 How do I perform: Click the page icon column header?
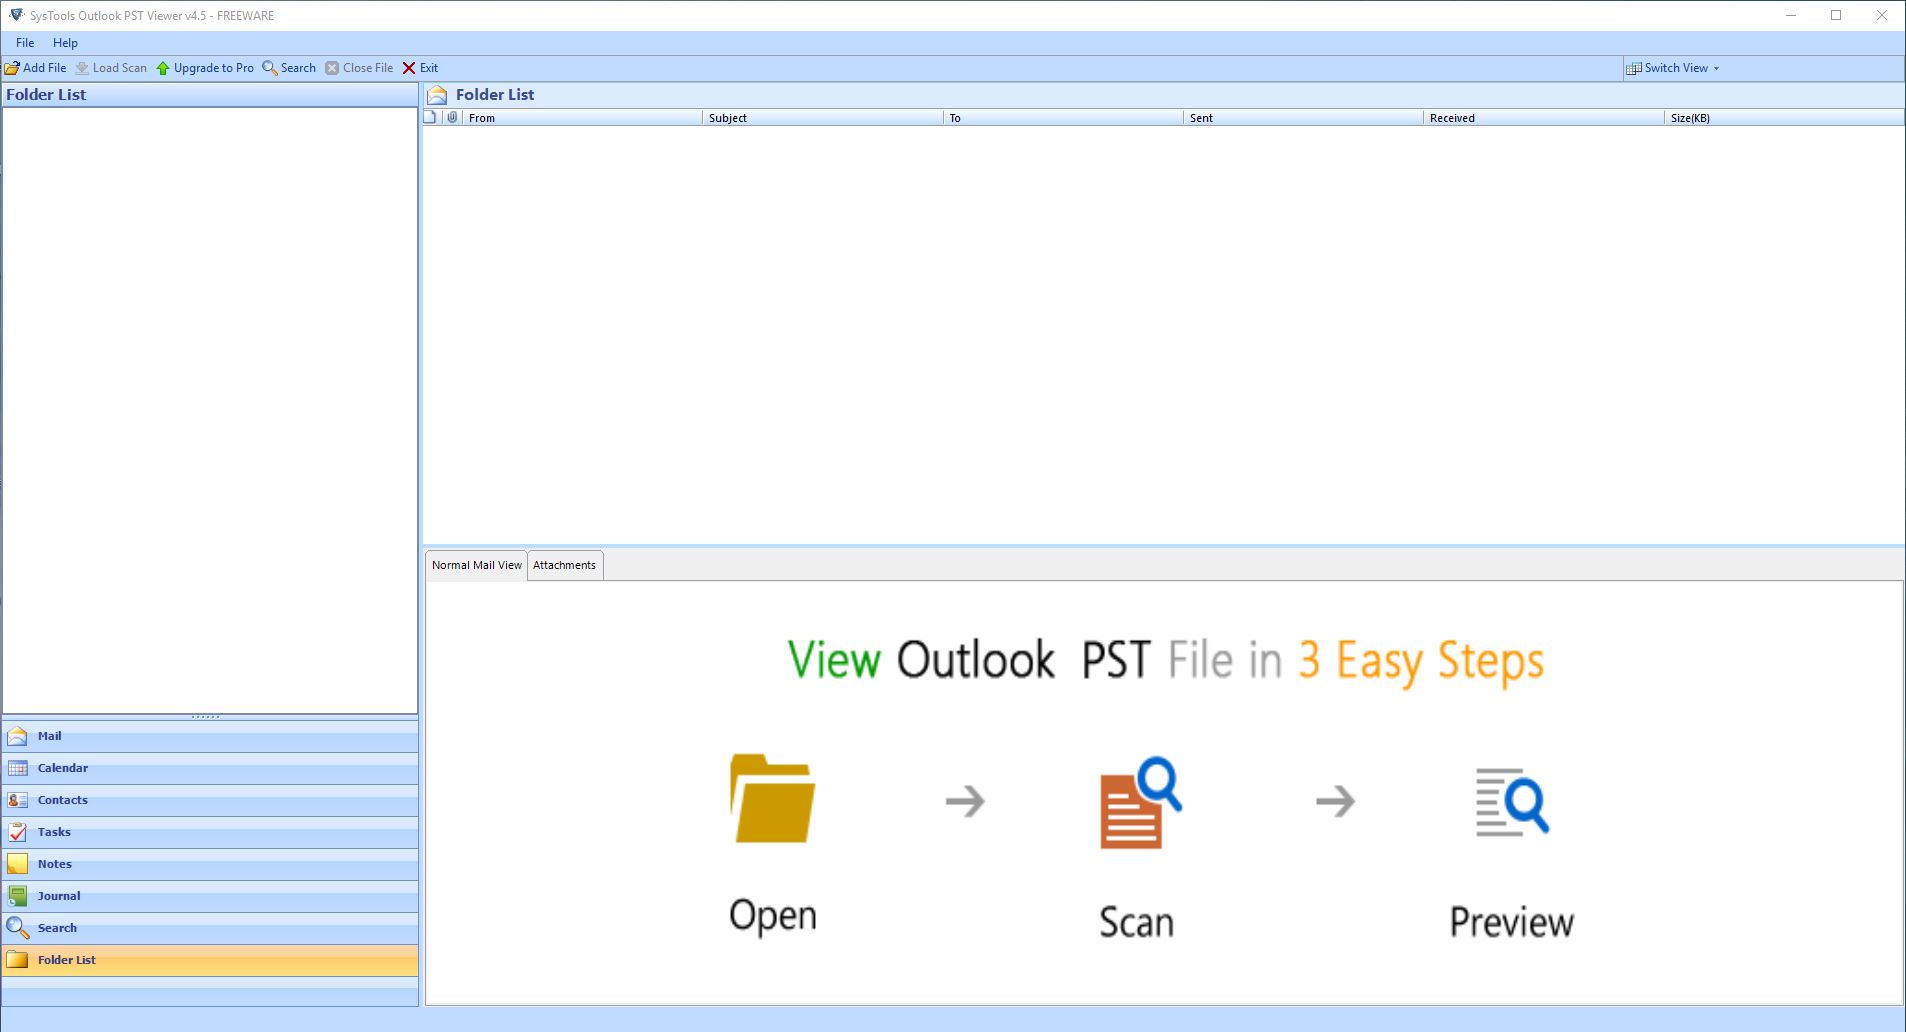tap(430, 117)
